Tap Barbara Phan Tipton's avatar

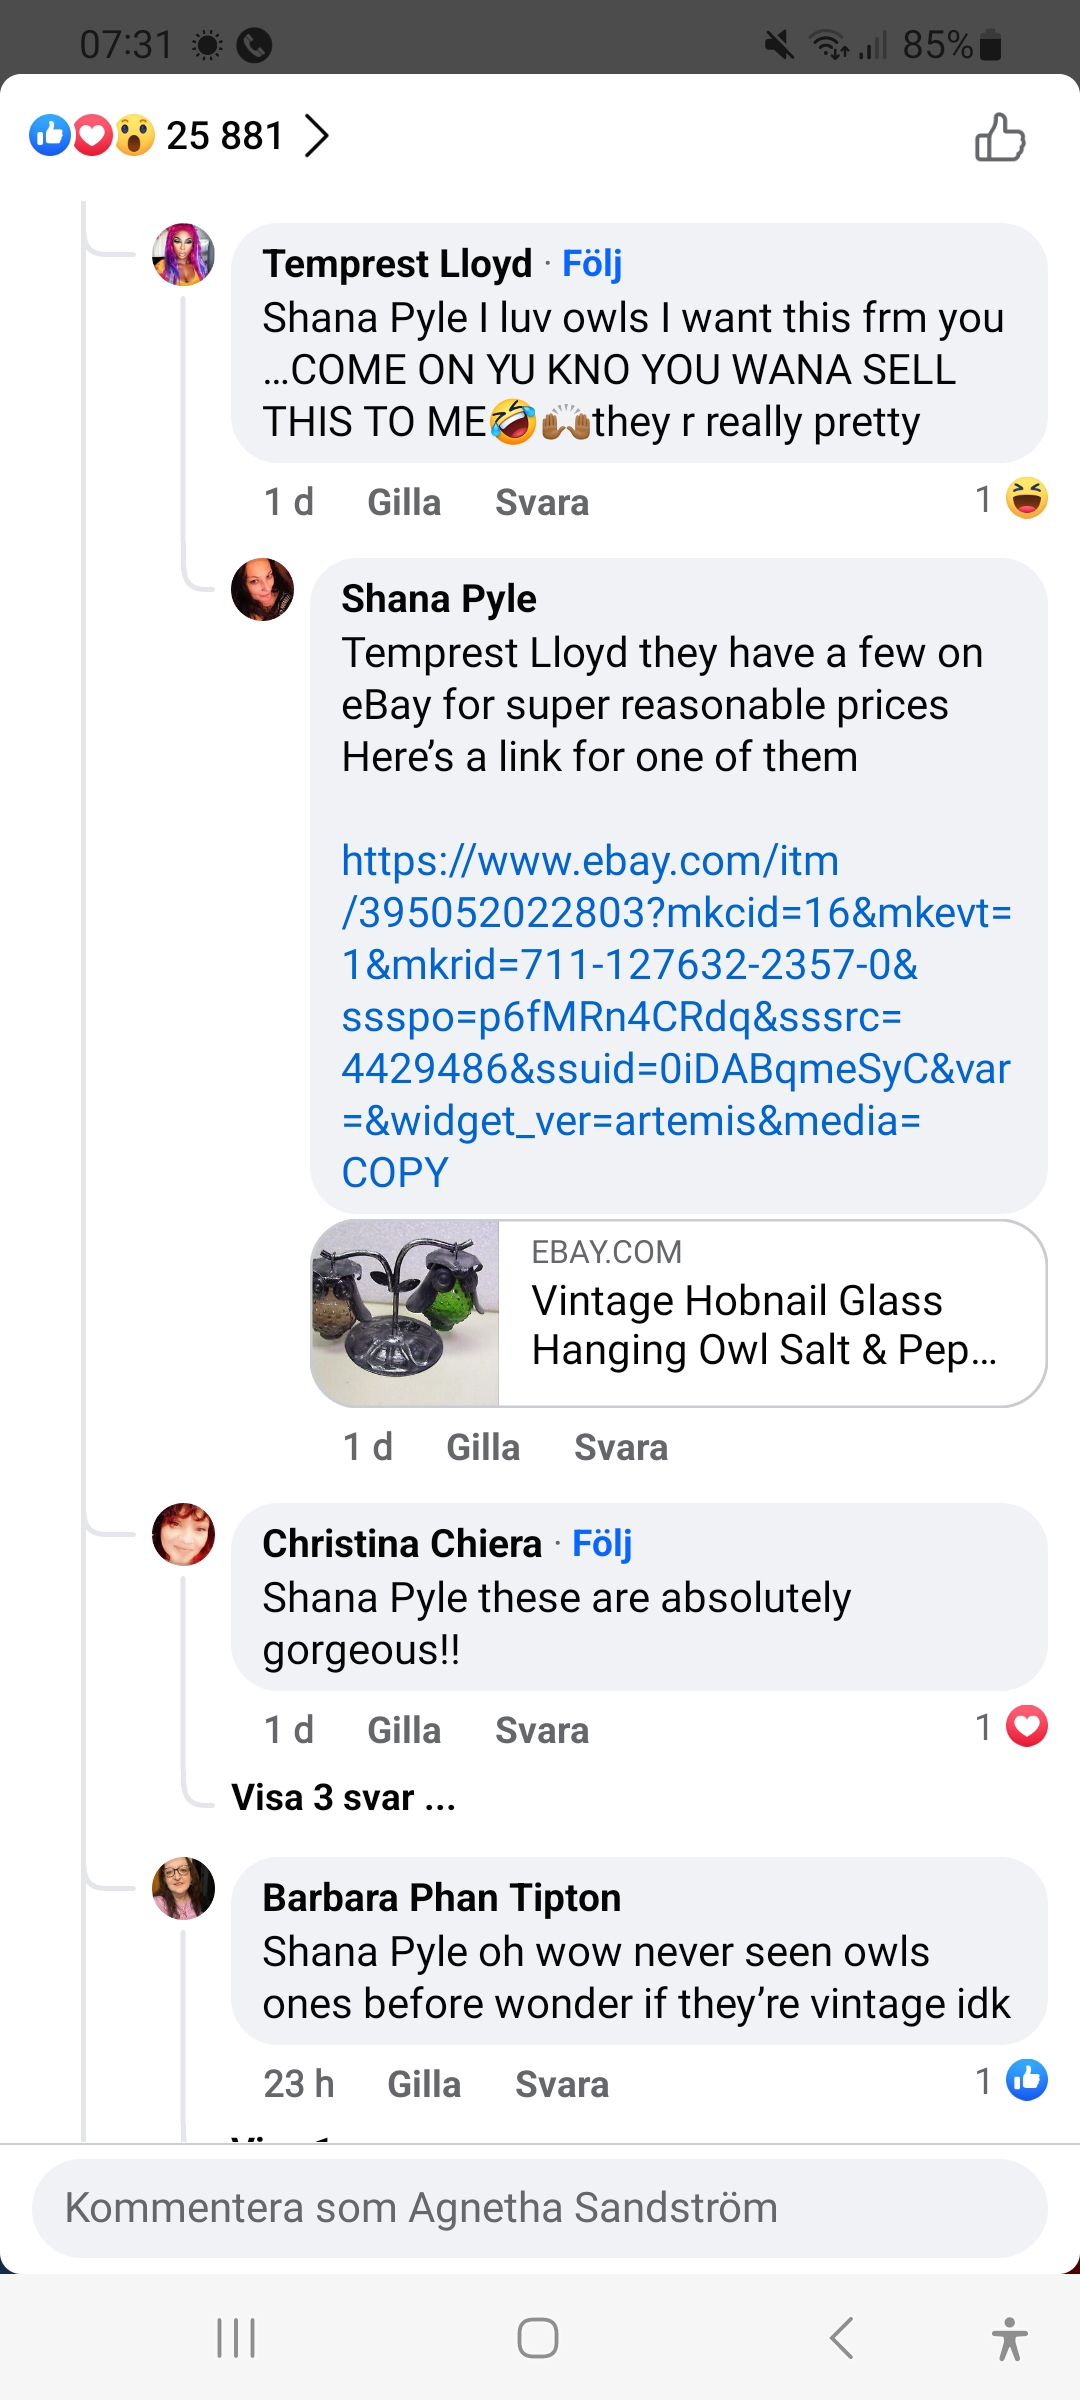click(x=183, y=1888)
